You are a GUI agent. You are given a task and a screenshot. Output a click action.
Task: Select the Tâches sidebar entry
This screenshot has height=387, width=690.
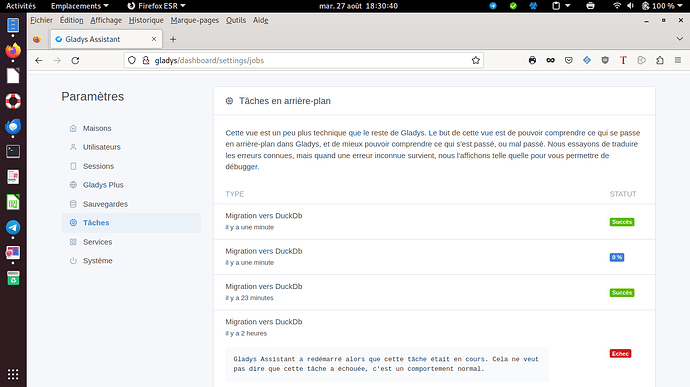point(131,223)
